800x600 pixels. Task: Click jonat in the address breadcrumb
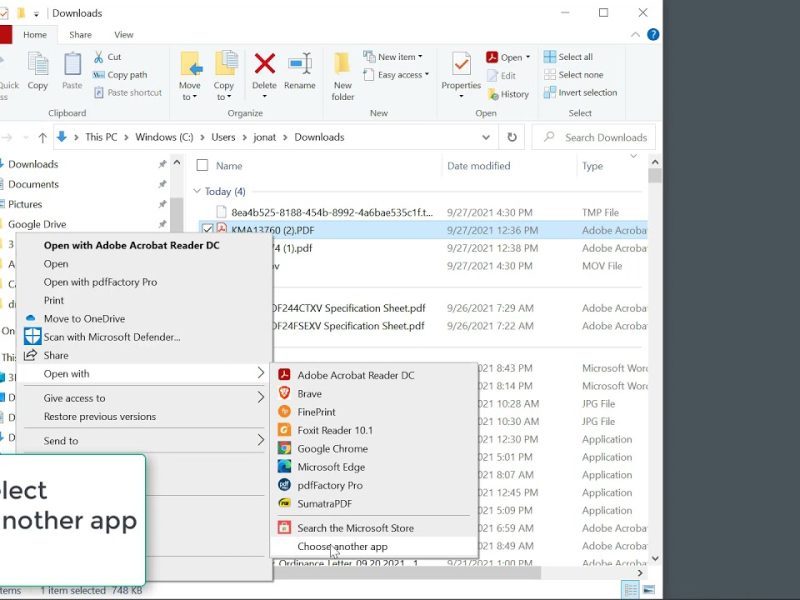pyautogui.click(x=264, y=137)
